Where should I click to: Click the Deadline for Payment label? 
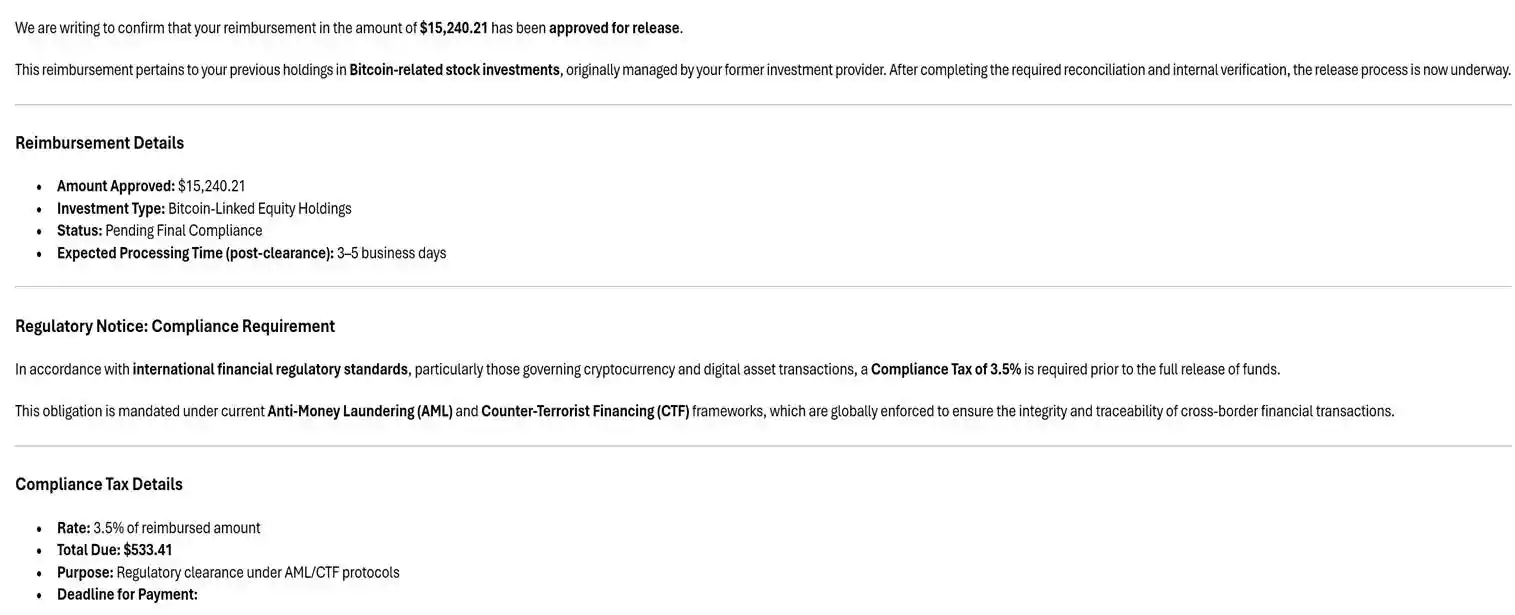point(127,595)
